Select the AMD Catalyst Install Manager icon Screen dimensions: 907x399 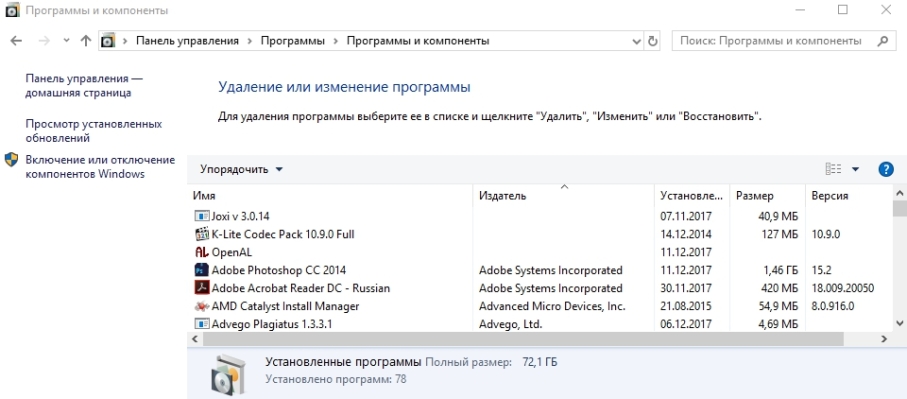click(201, 306)
